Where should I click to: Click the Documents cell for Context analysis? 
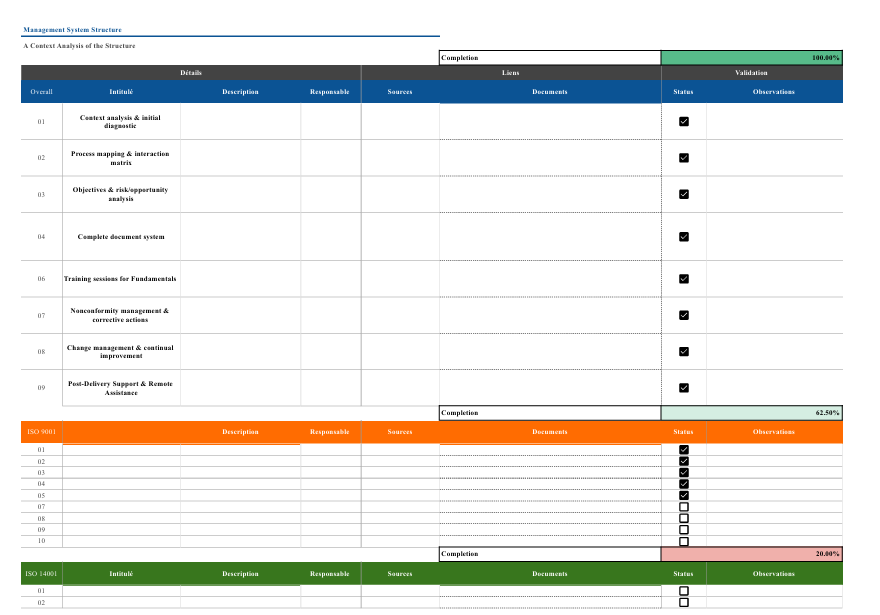(550, 121)
